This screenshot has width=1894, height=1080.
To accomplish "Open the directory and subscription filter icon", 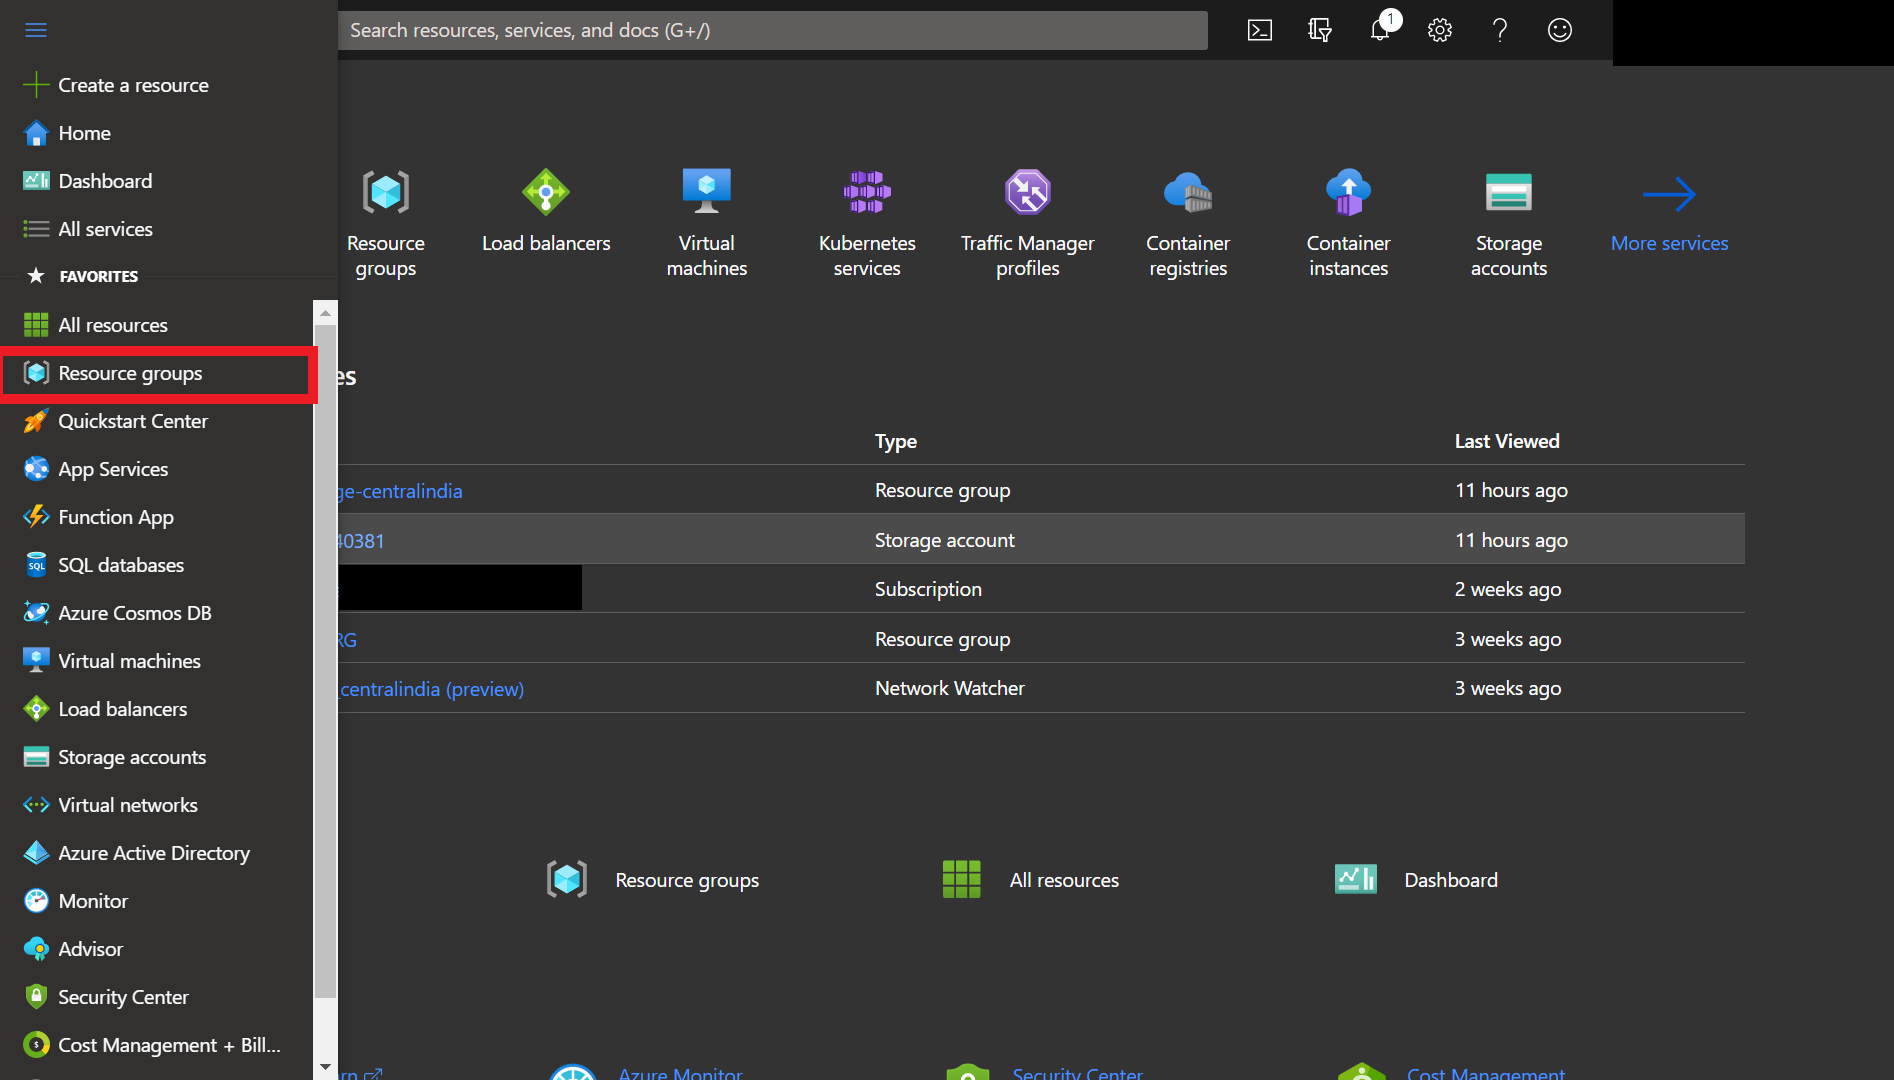I will [x=1320, y=30].
